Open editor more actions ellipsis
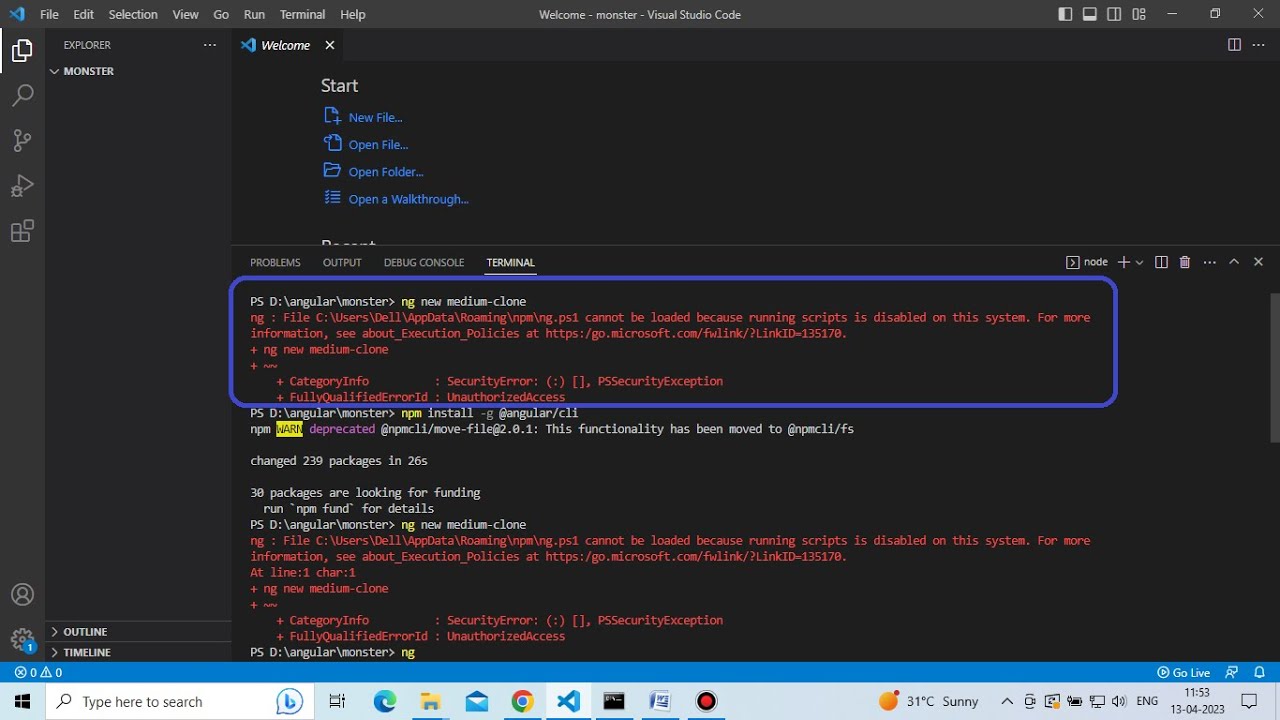Screen dimensions: 1280x720 [1258, 45]
